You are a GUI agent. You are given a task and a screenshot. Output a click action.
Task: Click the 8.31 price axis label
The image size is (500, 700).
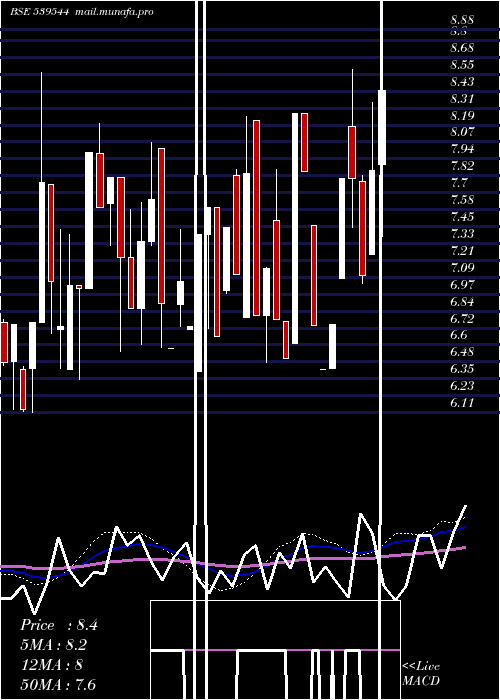tap(462, 99)
